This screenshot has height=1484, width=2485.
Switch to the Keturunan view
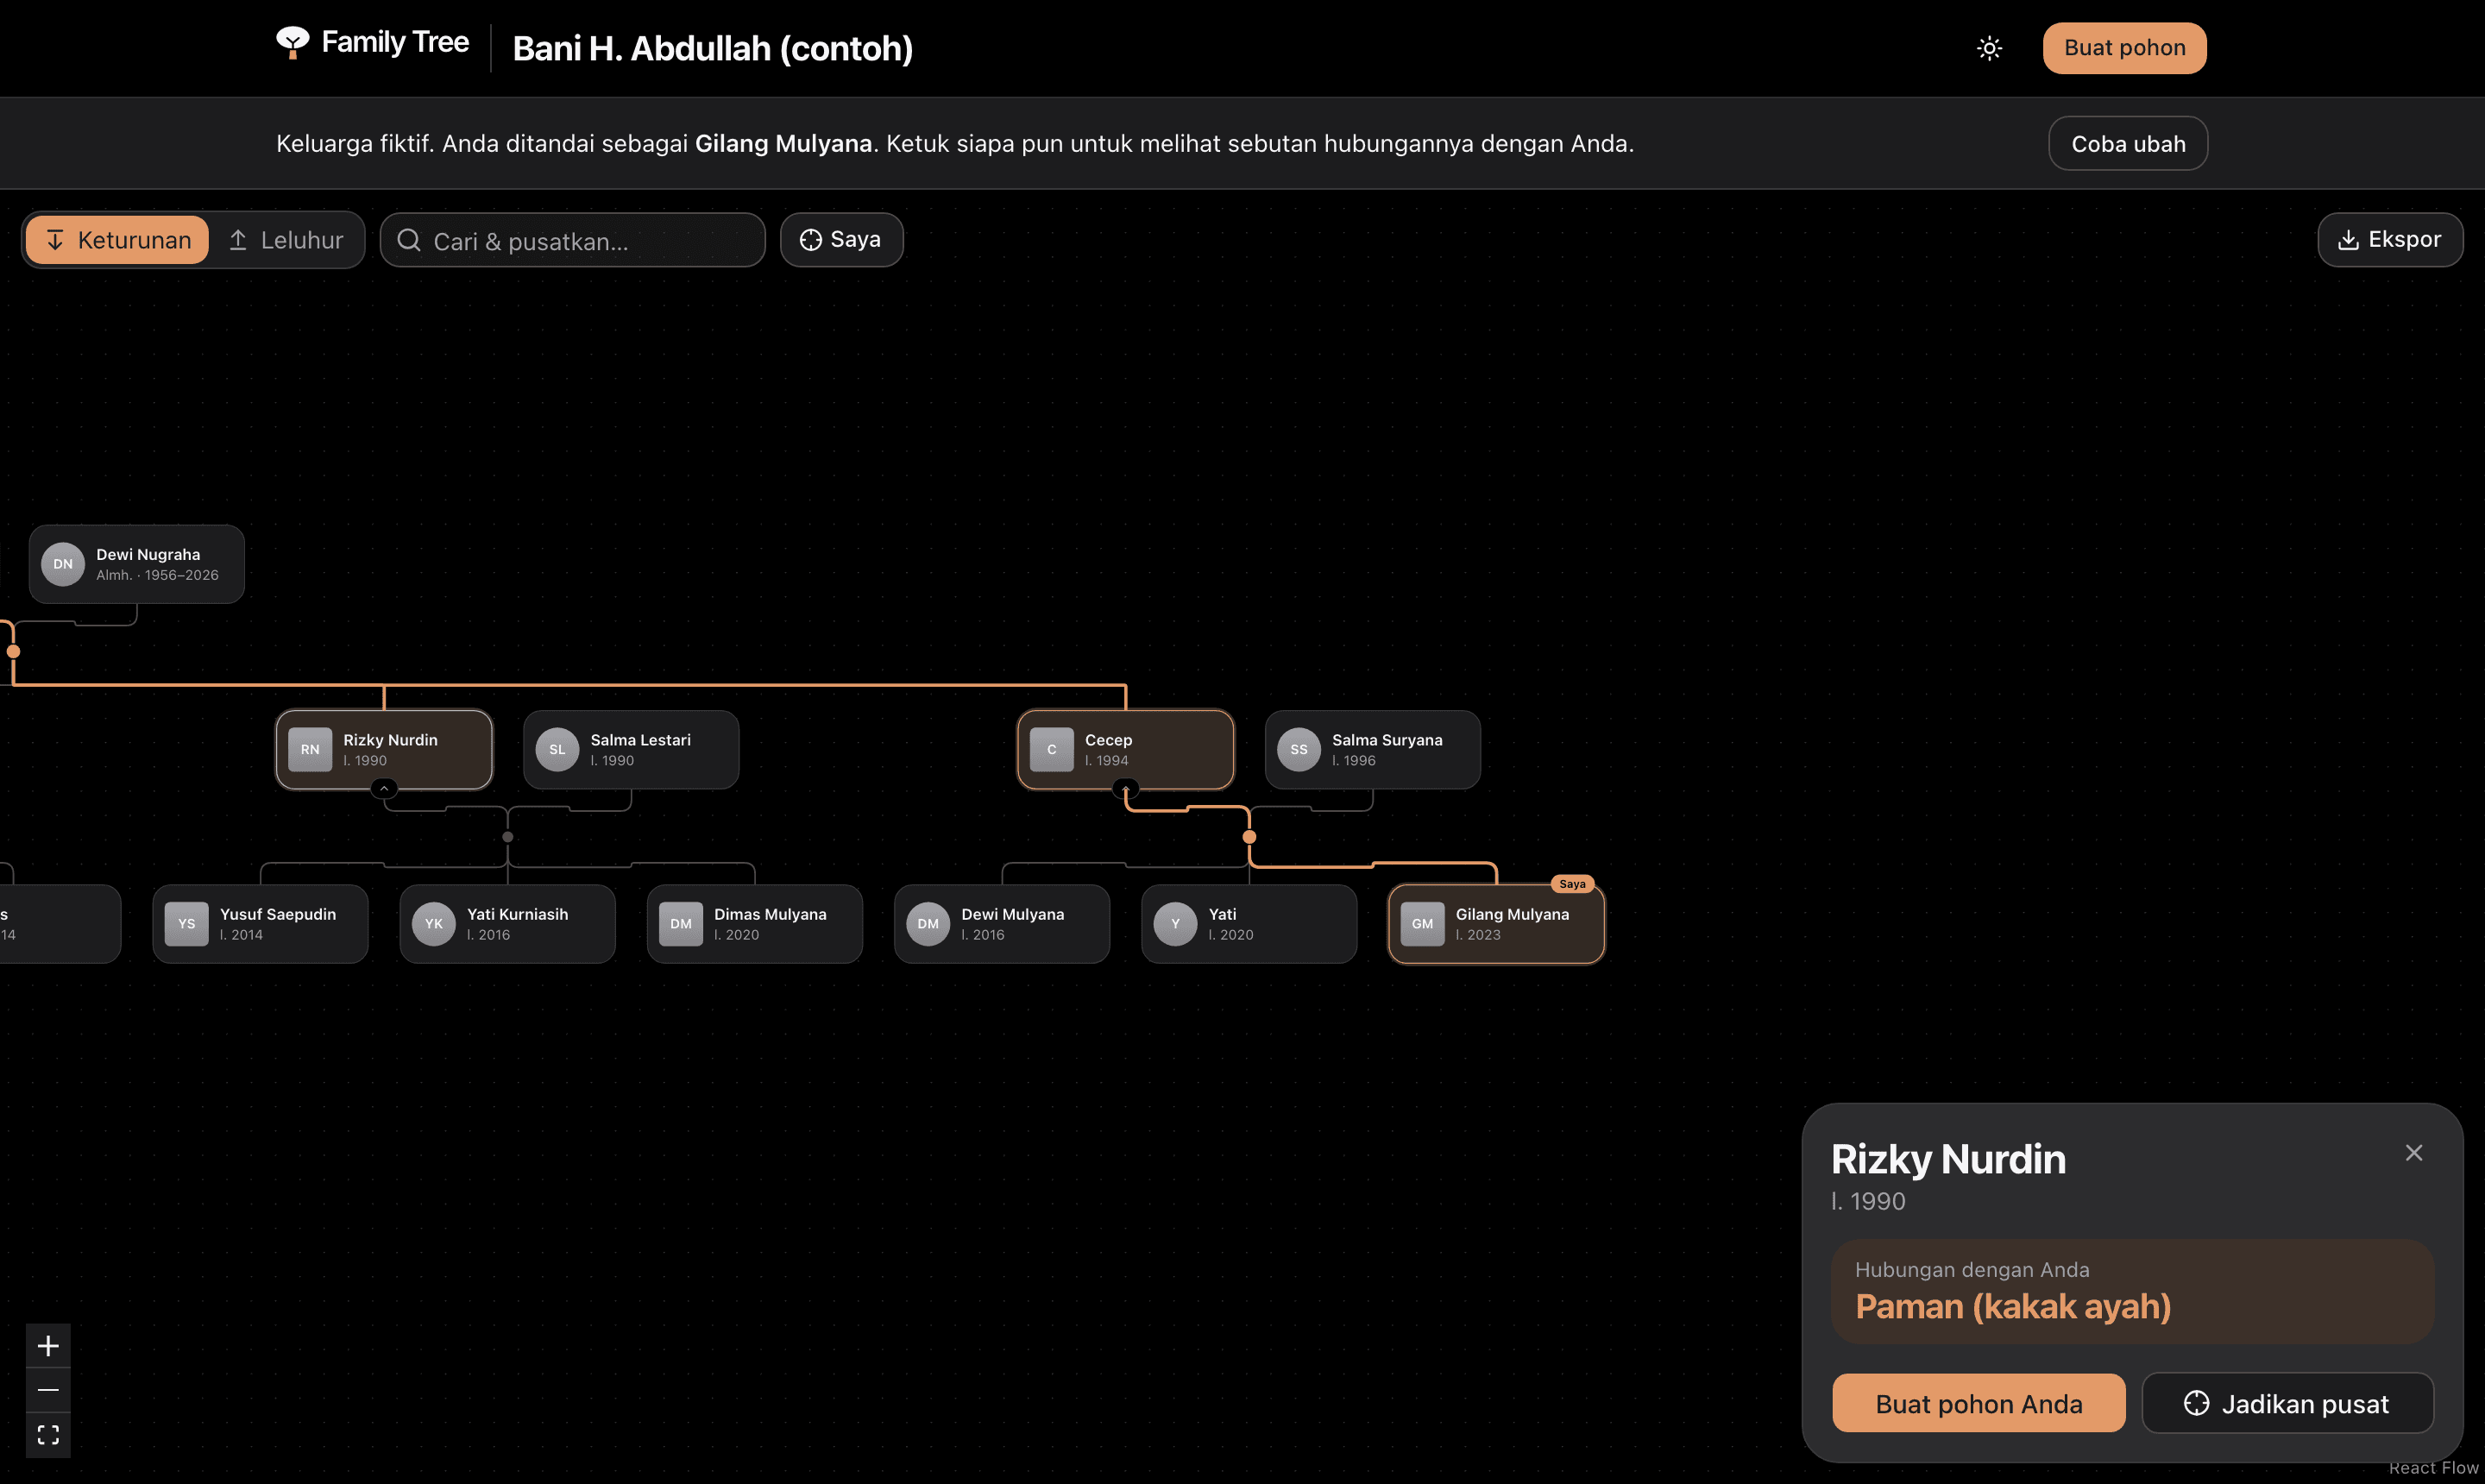coord(117,240)
